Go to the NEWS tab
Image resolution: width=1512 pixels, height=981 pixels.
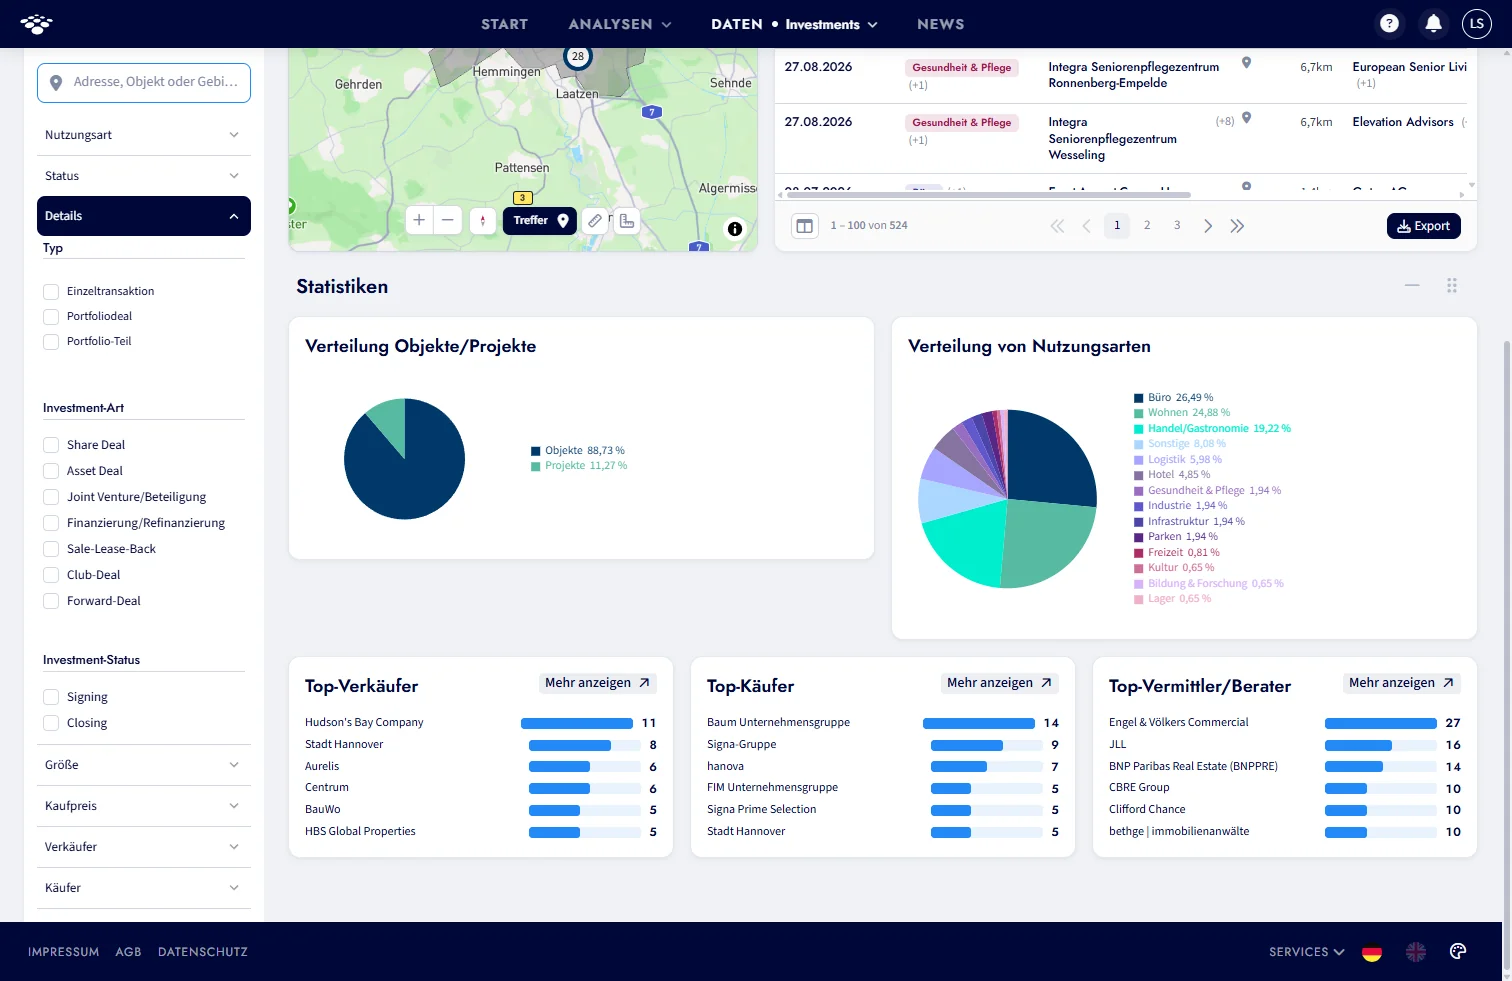coord(941,24)
